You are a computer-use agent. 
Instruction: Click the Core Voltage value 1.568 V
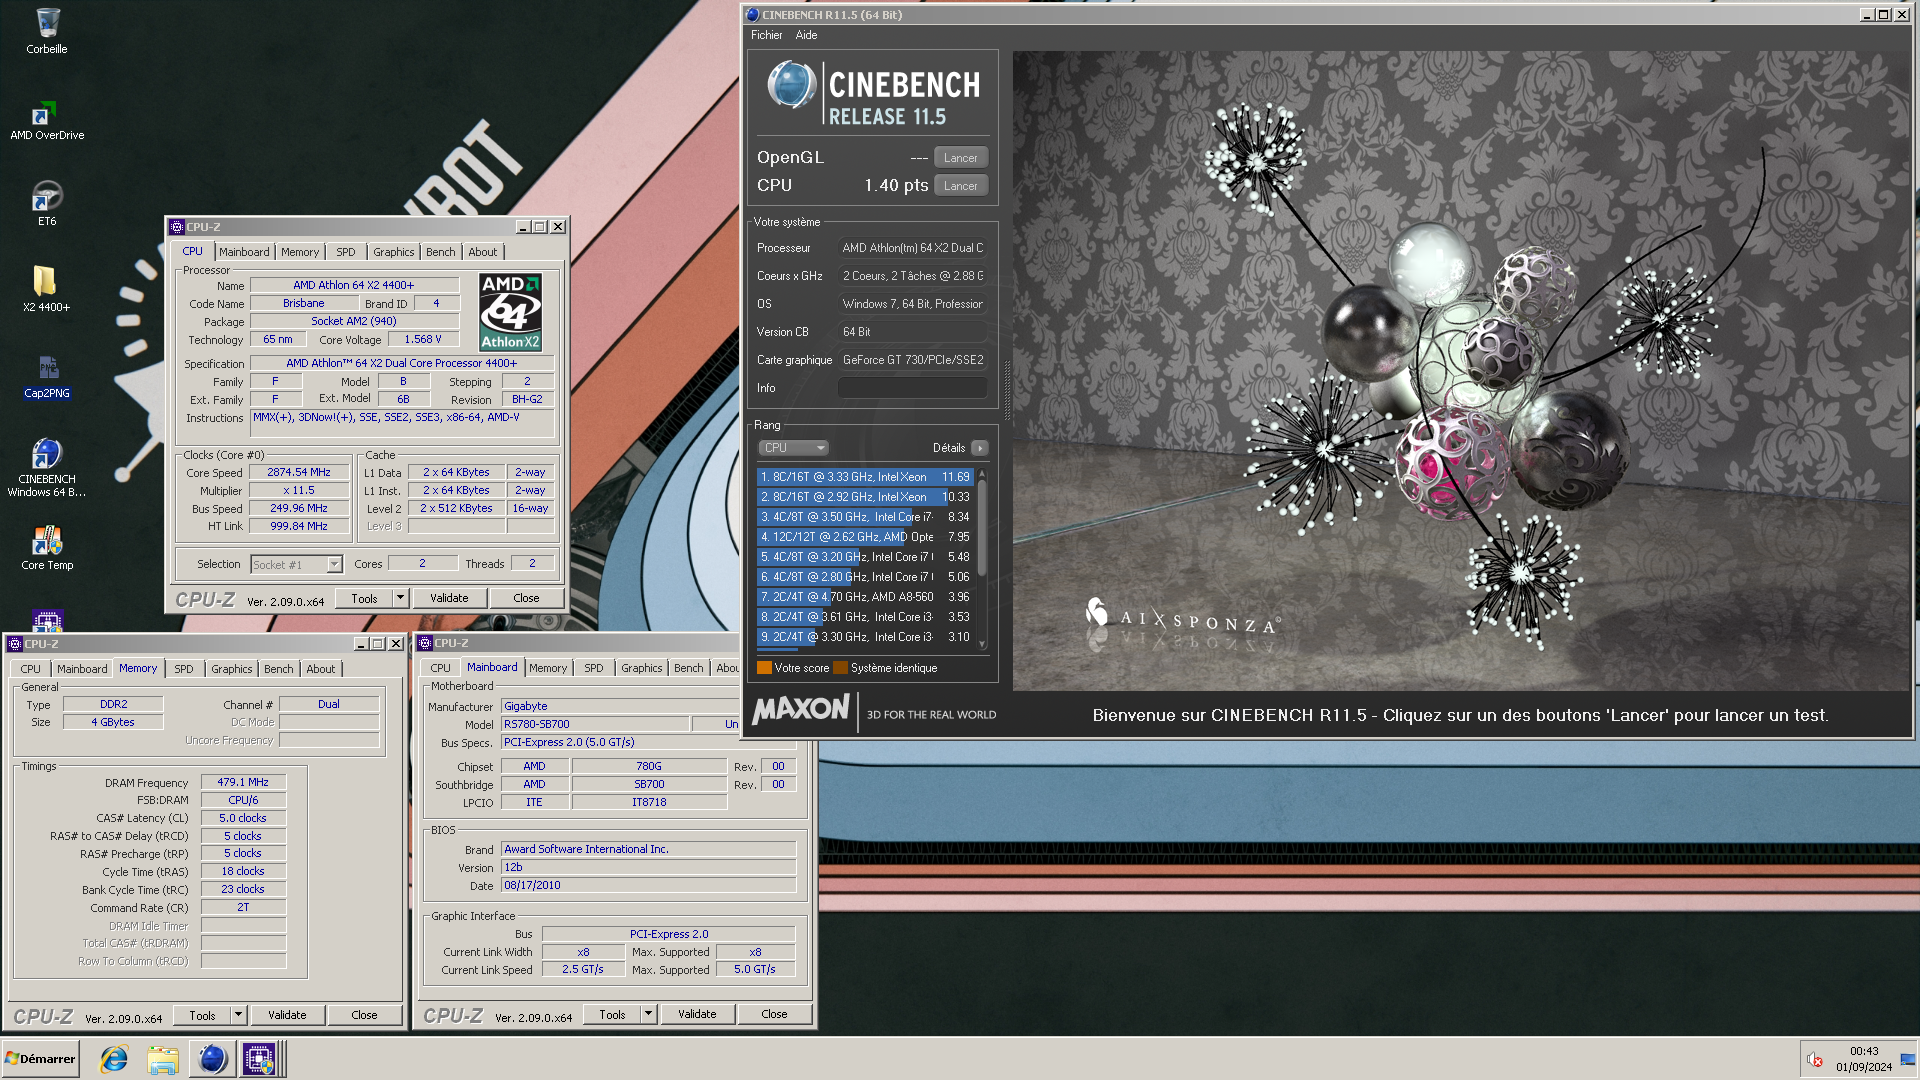coord(423,339)
